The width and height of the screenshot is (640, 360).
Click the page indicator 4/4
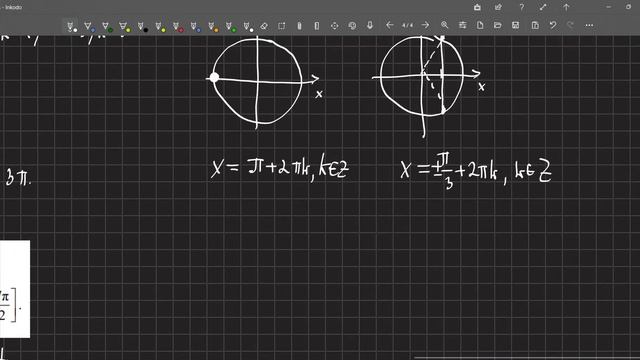[407, 25]
